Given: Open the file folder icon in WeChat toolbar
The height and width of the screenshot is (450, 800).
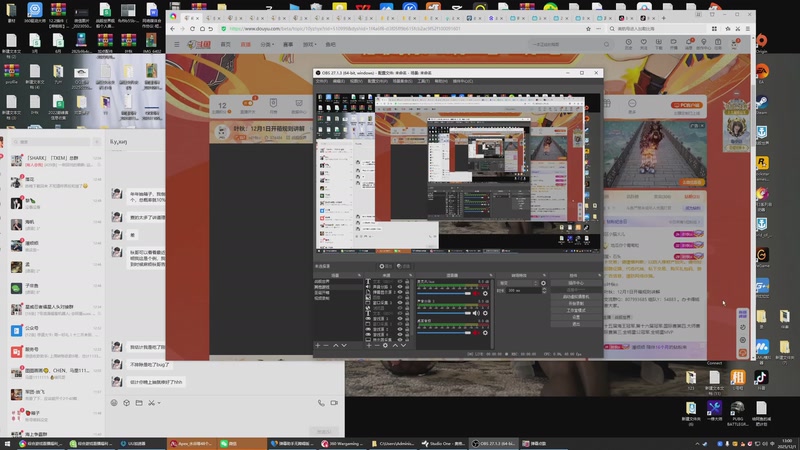Looking at the screenshot, I should click(139, 403).
